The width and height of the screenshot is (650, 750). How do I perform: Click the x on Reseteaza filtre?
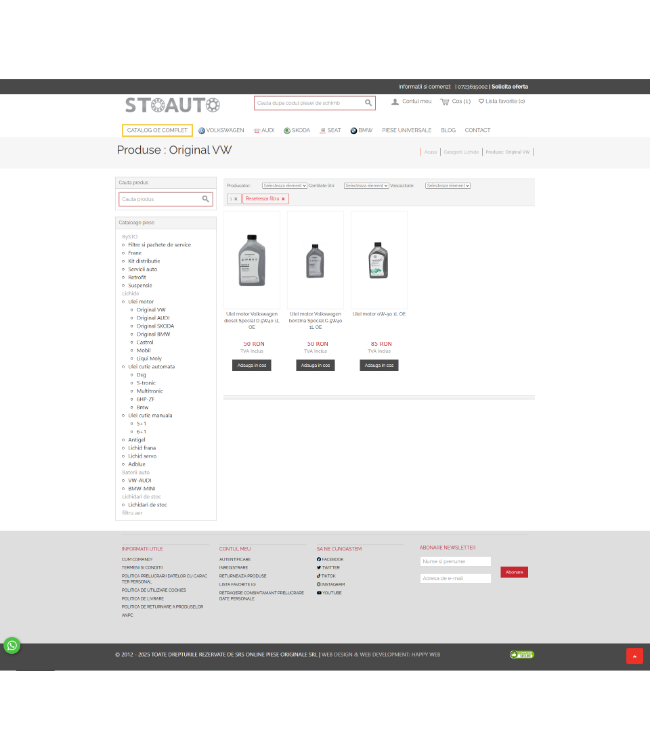283,199
